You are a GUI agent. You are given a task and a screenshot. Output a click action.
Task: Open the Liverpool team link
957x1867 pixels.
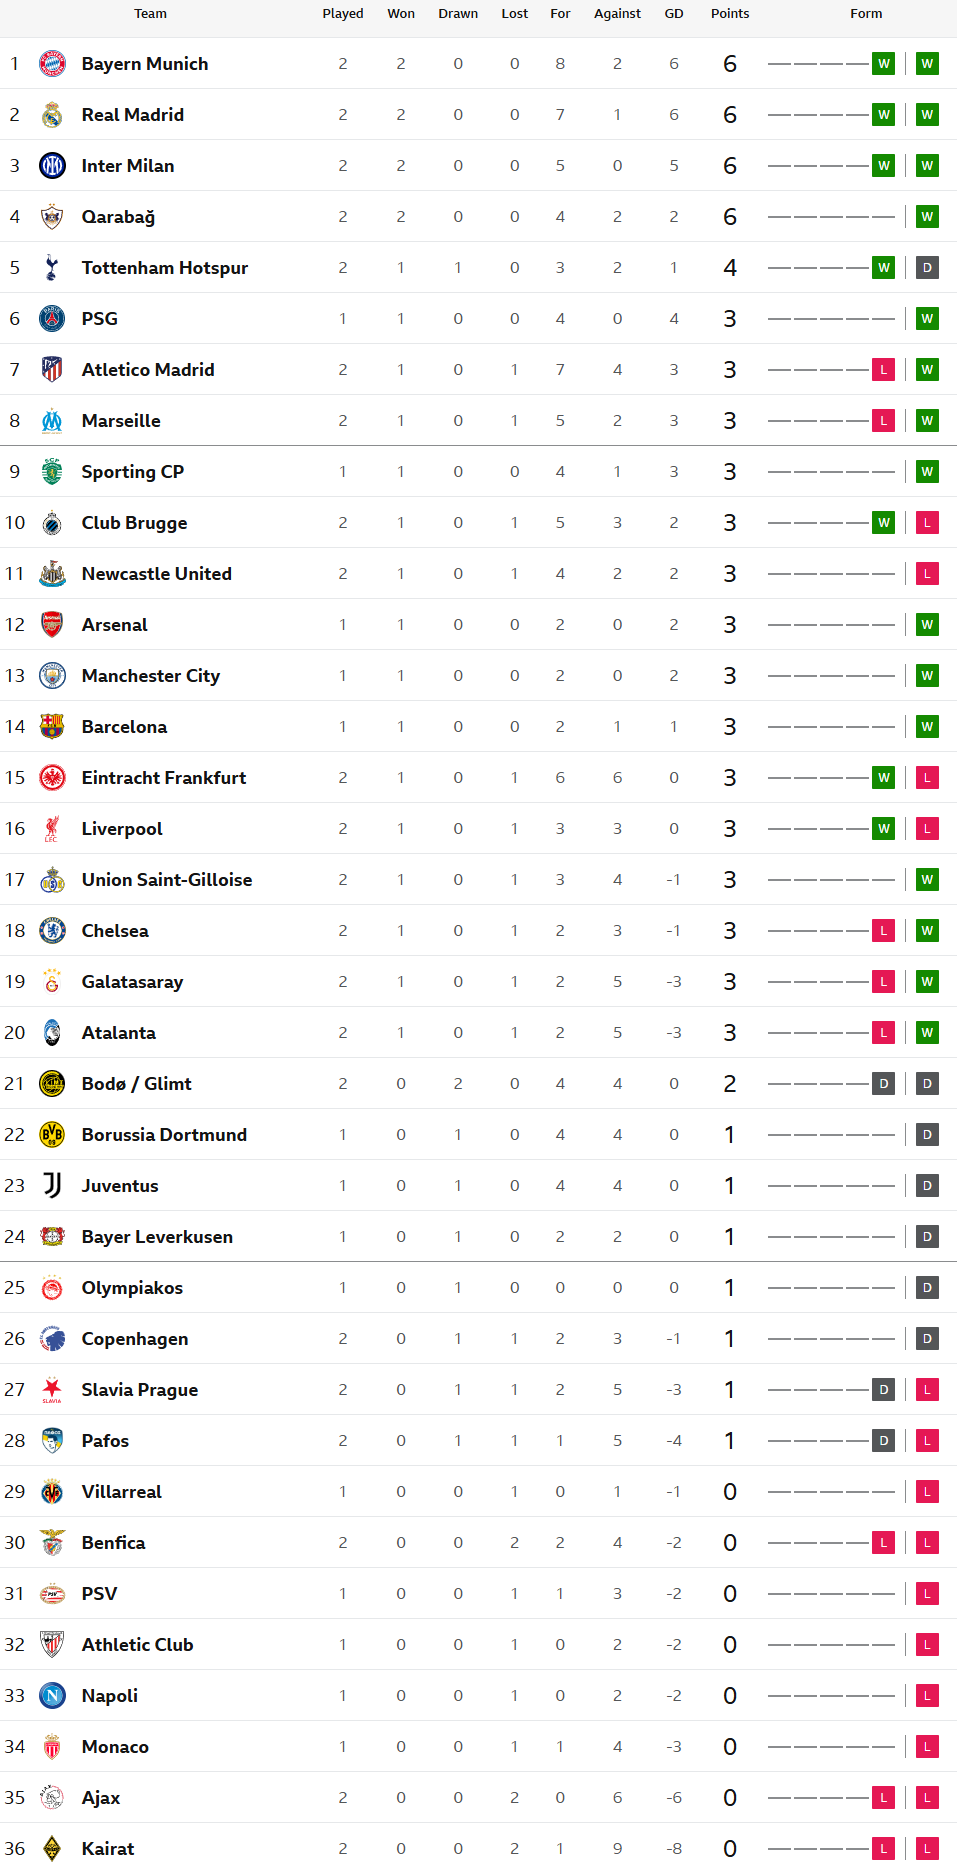122,829
